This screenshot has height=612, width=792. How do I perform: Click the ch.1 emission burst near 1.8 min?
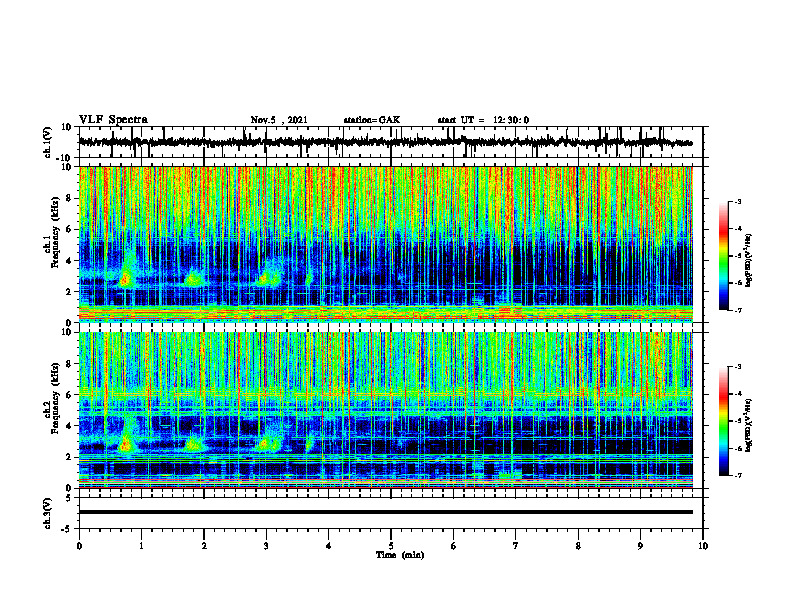pyautogui.click(x=193, y=279)
